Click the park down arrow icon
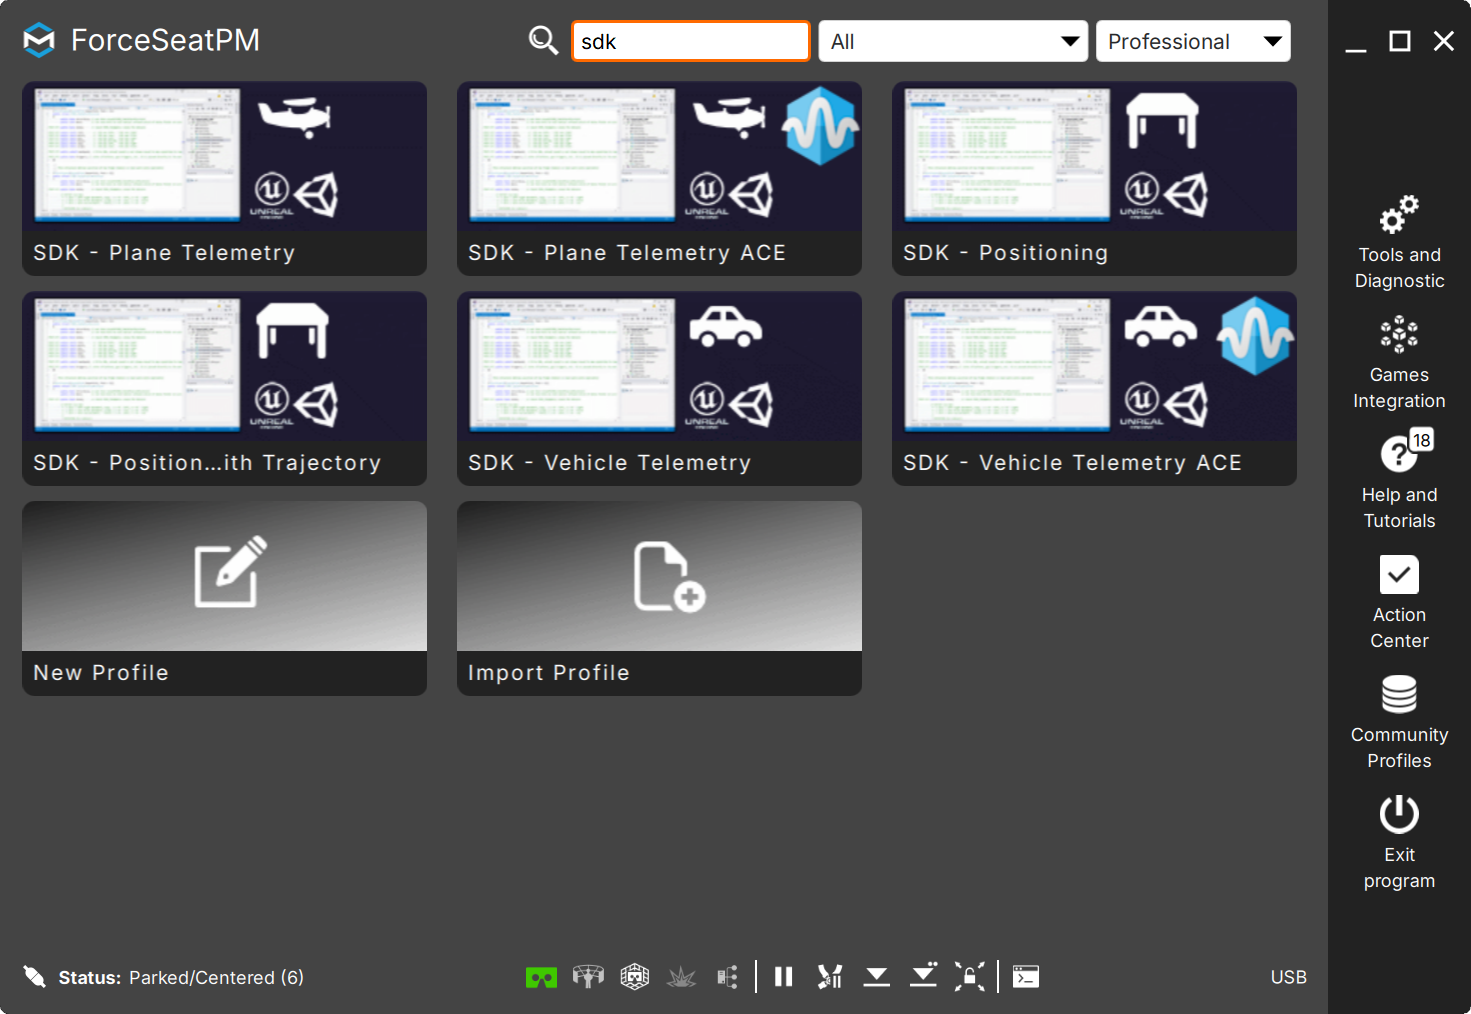This screenshot has width=1471, height=1014. (877, 977)
